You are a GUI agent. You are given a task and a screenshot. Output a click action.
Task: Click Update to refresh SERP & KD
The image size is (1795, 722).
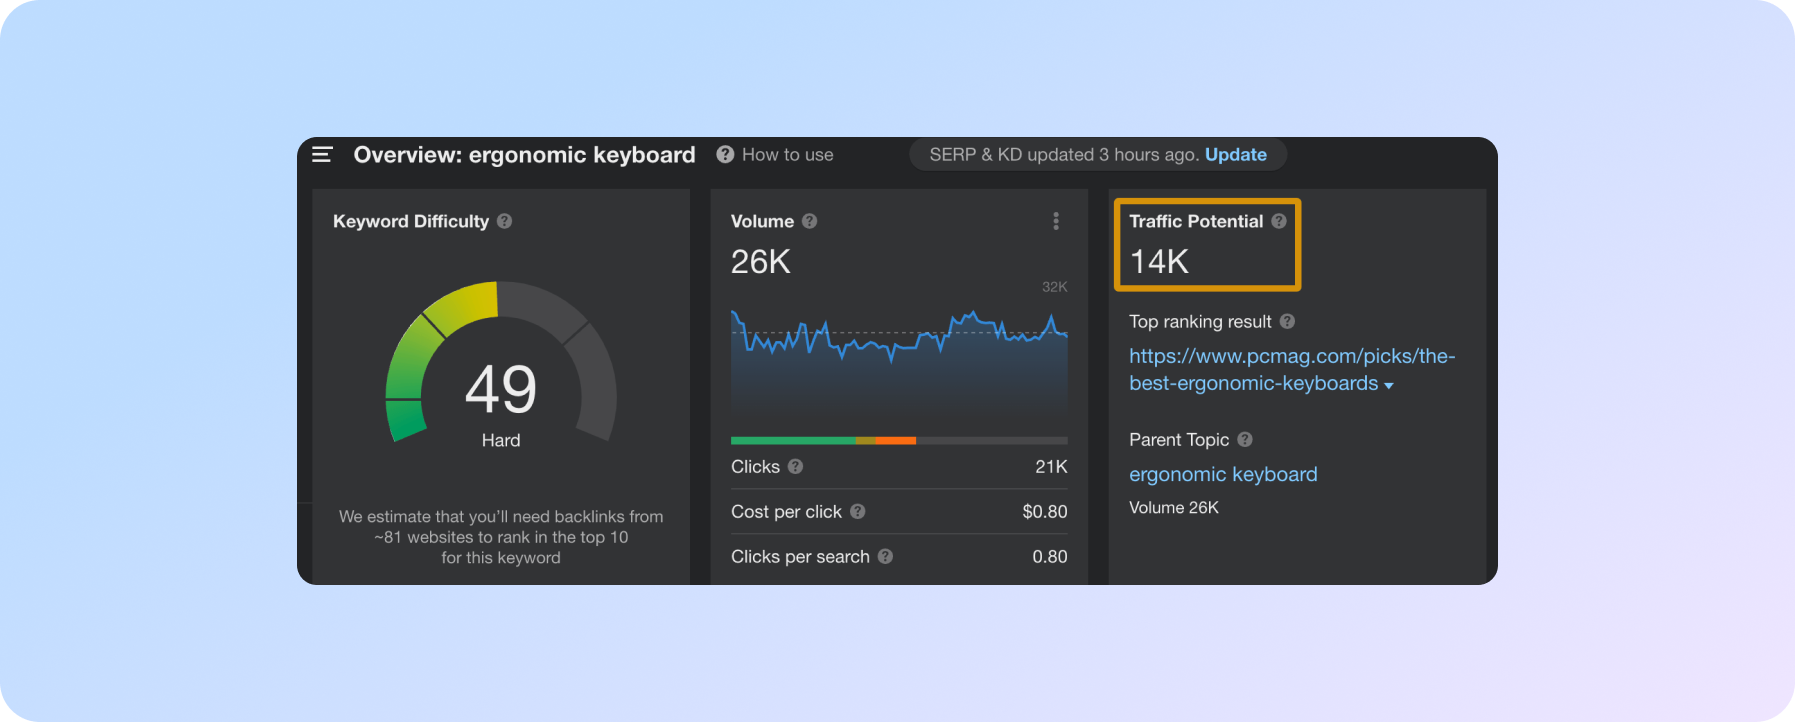click(x=1235, y=154)
